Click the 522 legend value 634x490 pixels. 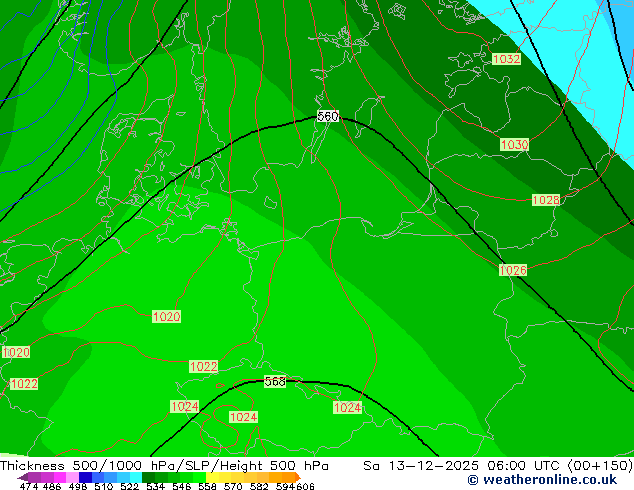pyautogui.click(x=129, y=486)
